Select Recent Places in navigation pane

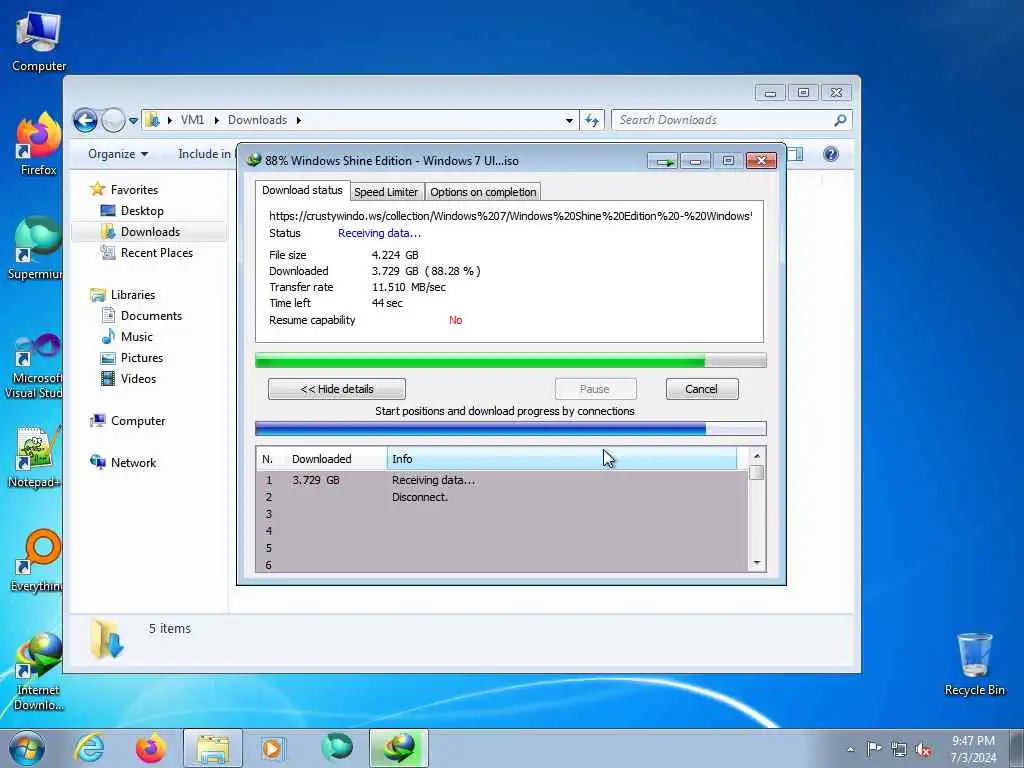click(157, 253)
